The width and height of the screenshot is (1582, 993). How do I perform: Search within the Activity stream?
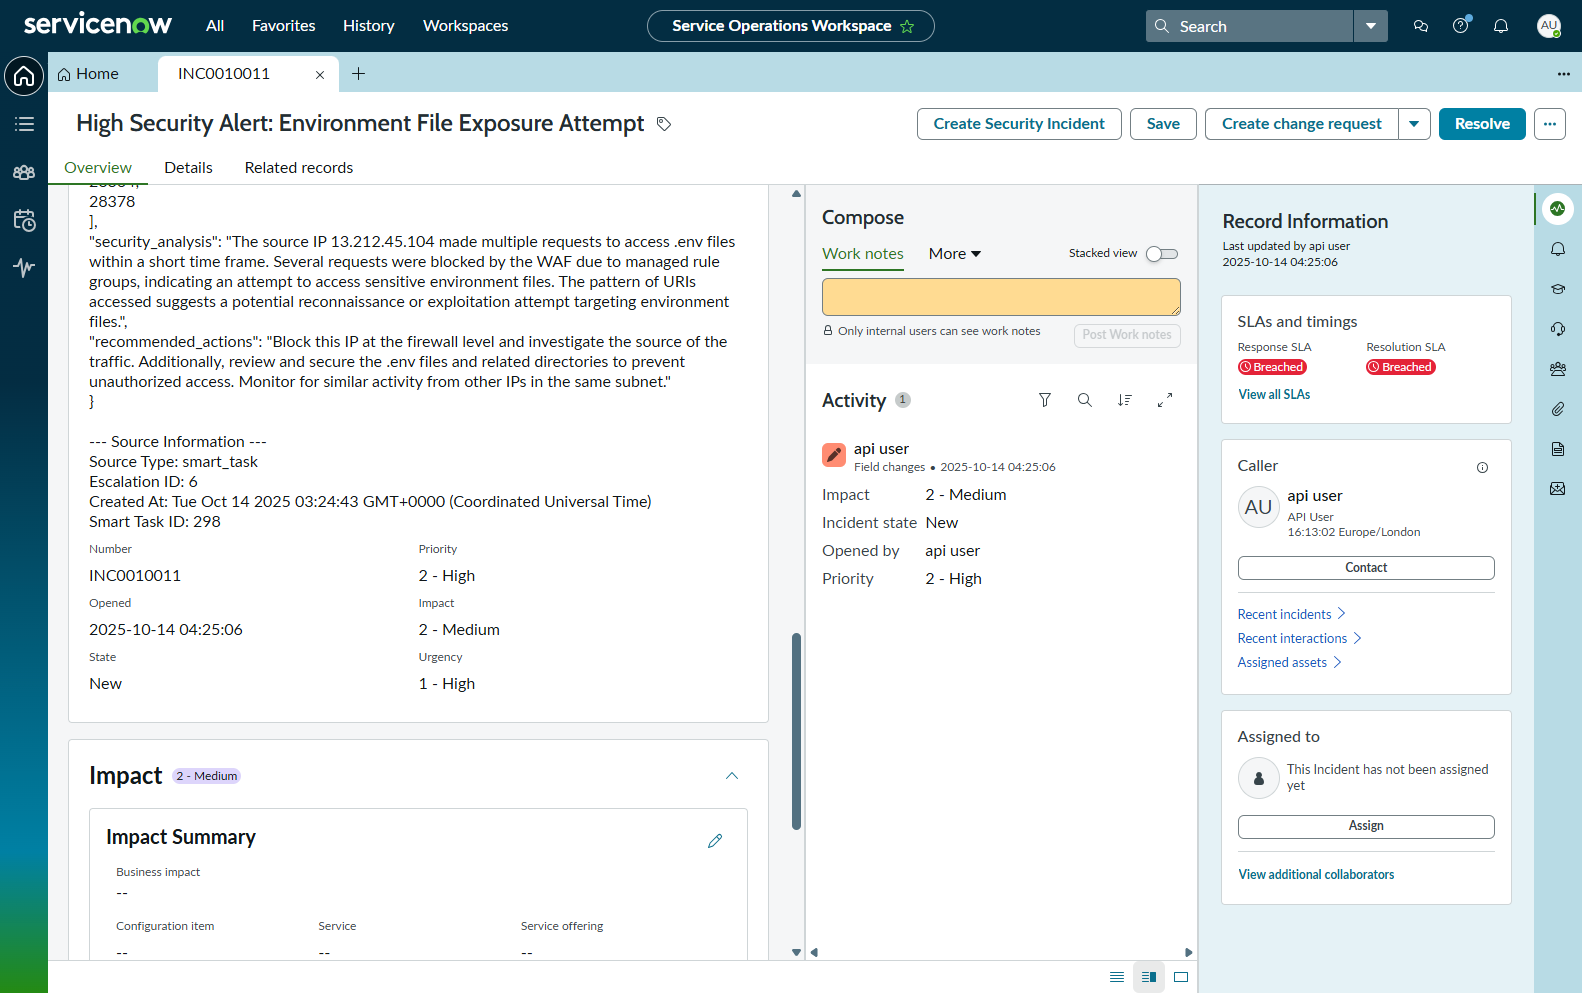(x=1085, y=400)
